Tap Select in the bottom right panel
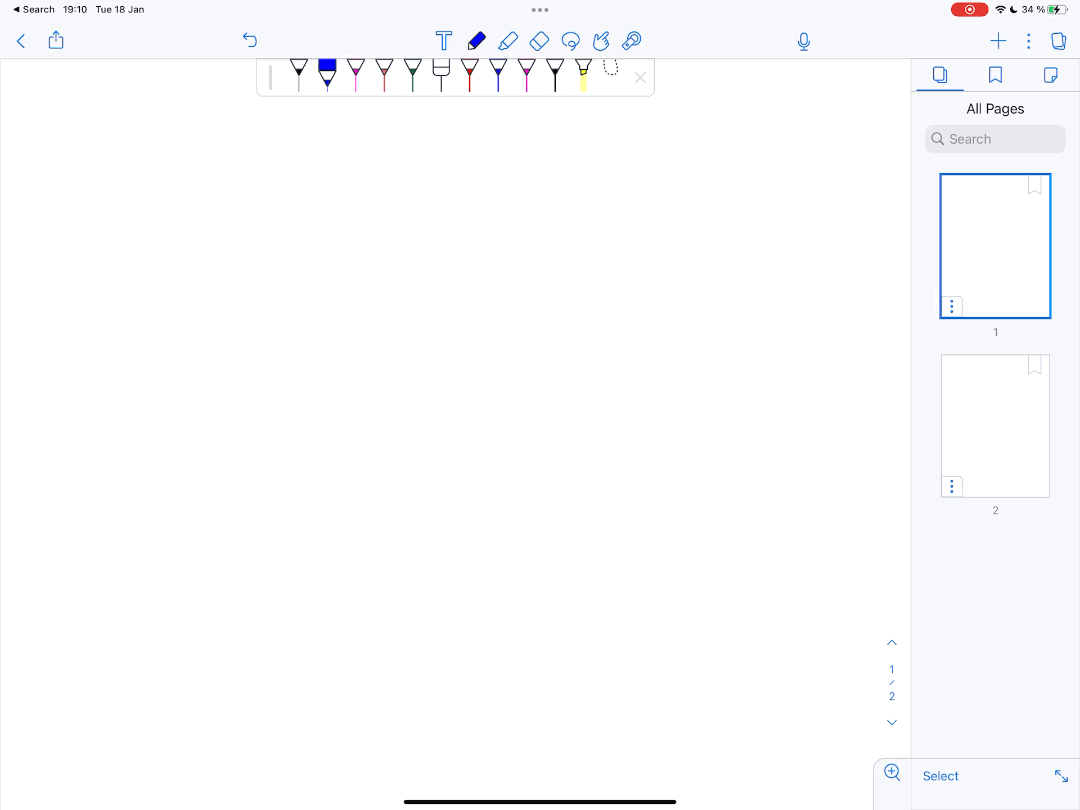 click(940, 775)
